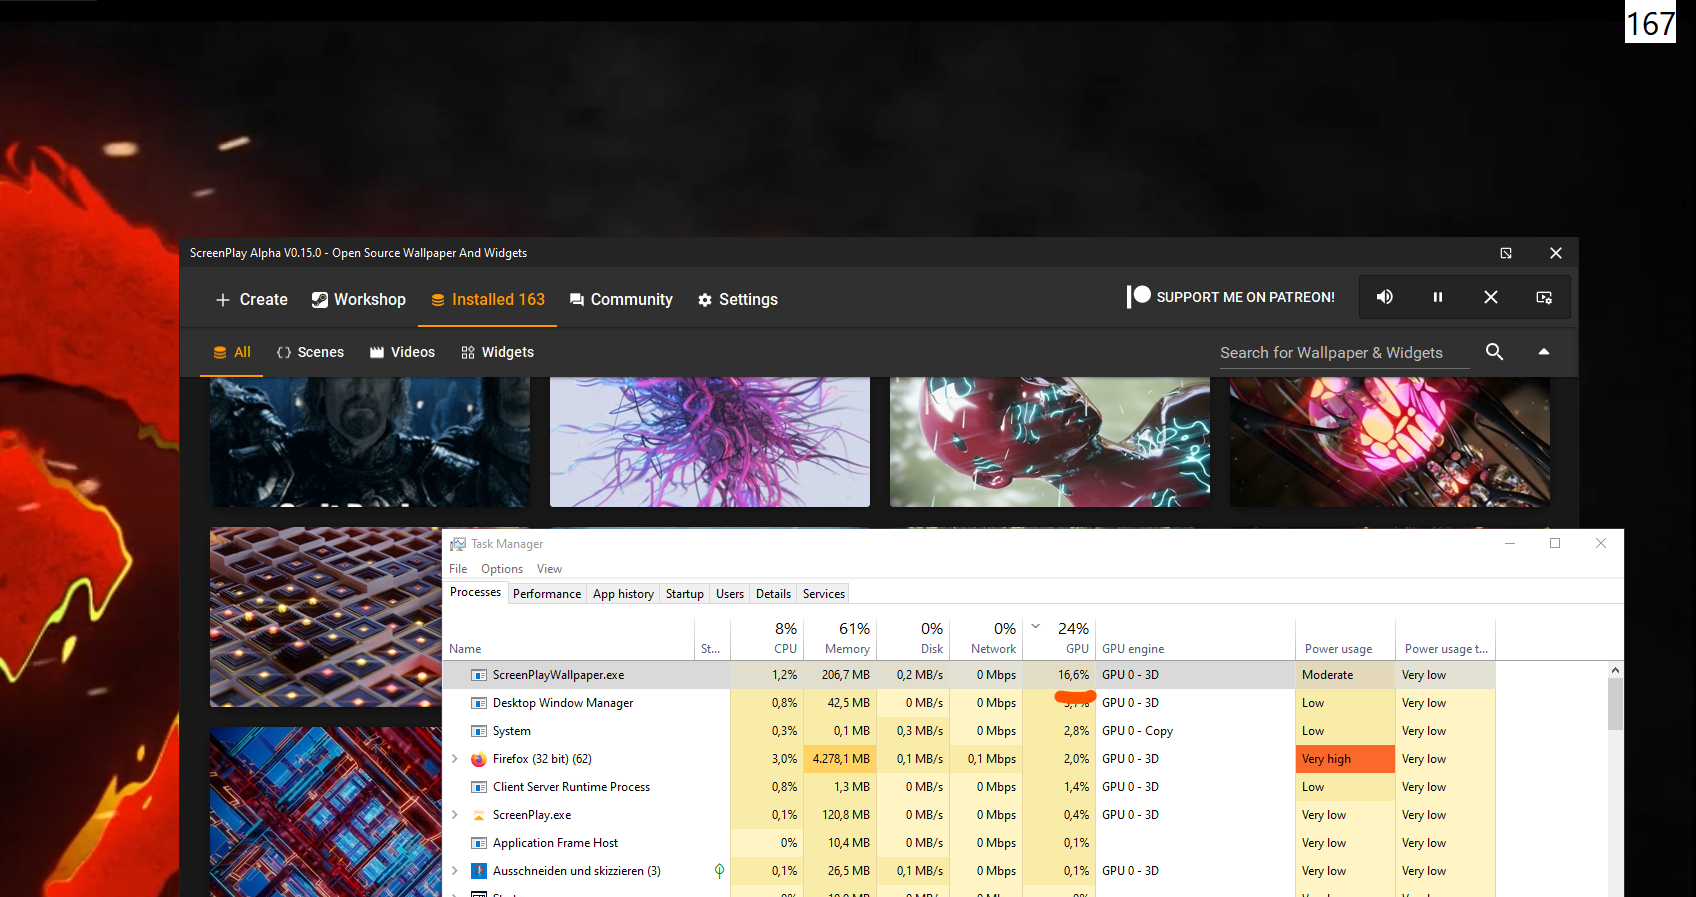Screen dimensions: 1696x897
Task: Click Support Me On Patreon link
Action: point(1231,297)
